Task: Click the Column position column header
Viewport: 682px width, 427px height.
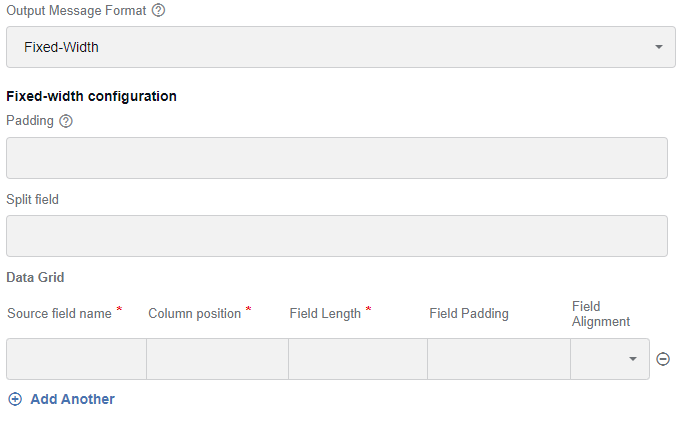Action: (x=194, y=314)
